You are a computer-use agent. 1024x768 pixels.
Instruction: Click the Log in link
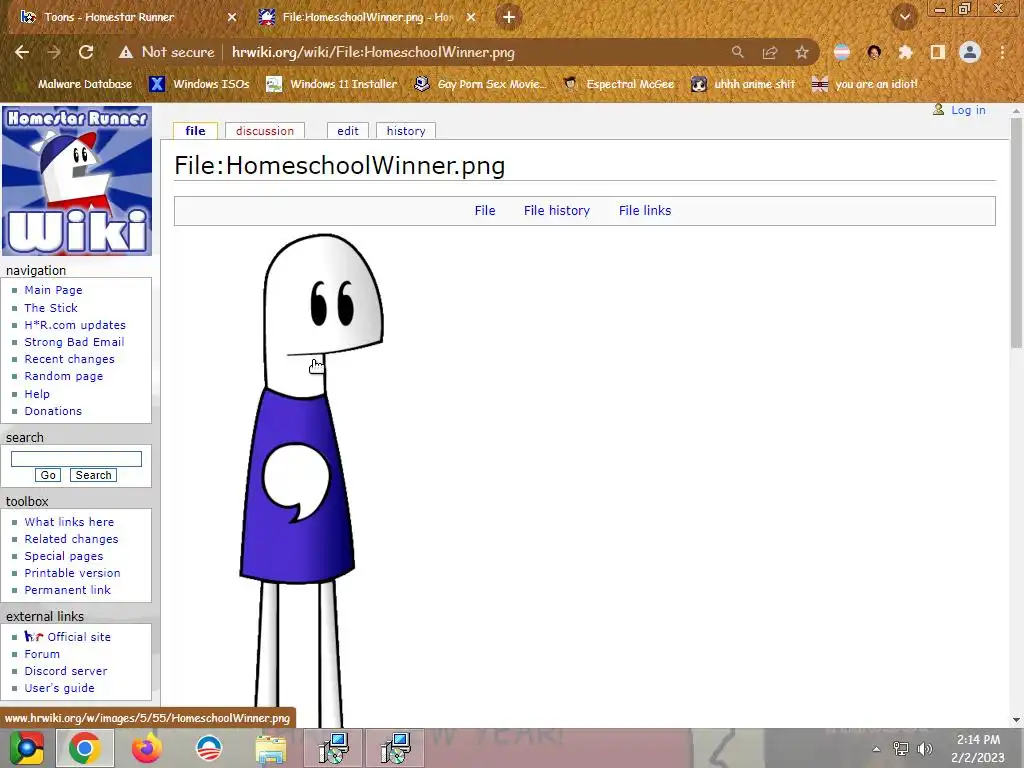(x=968, y=110)
